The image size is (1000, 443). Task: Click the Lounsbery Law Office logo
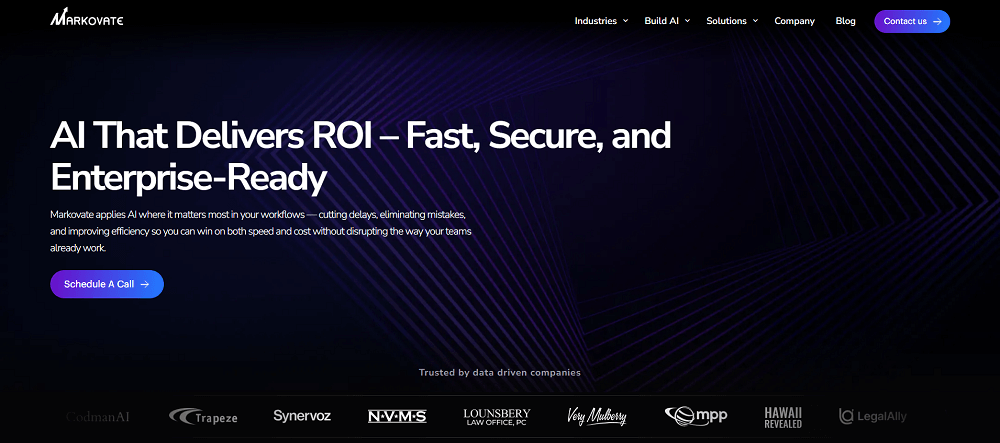[x=497, y=415]
